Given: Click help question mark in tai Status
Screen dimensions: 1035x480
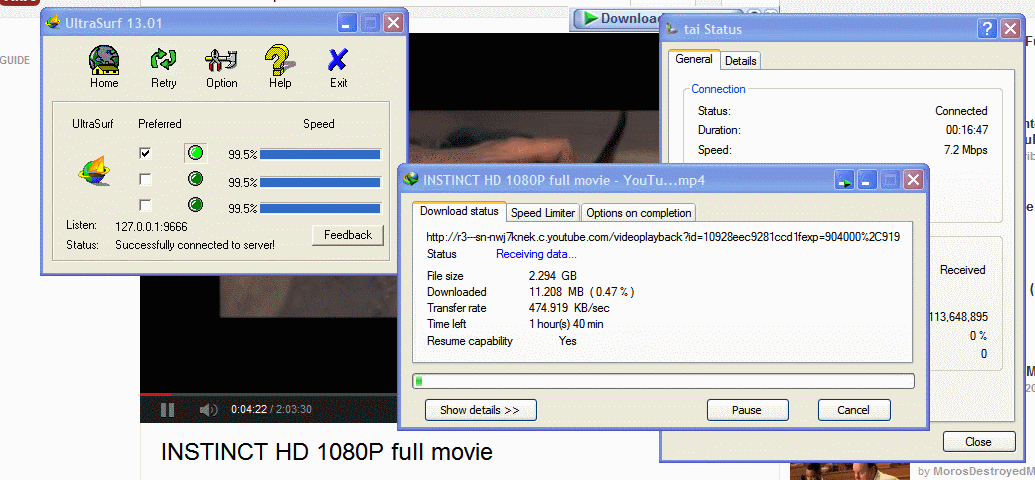Looking at the screenshot, I should (987, 28).
